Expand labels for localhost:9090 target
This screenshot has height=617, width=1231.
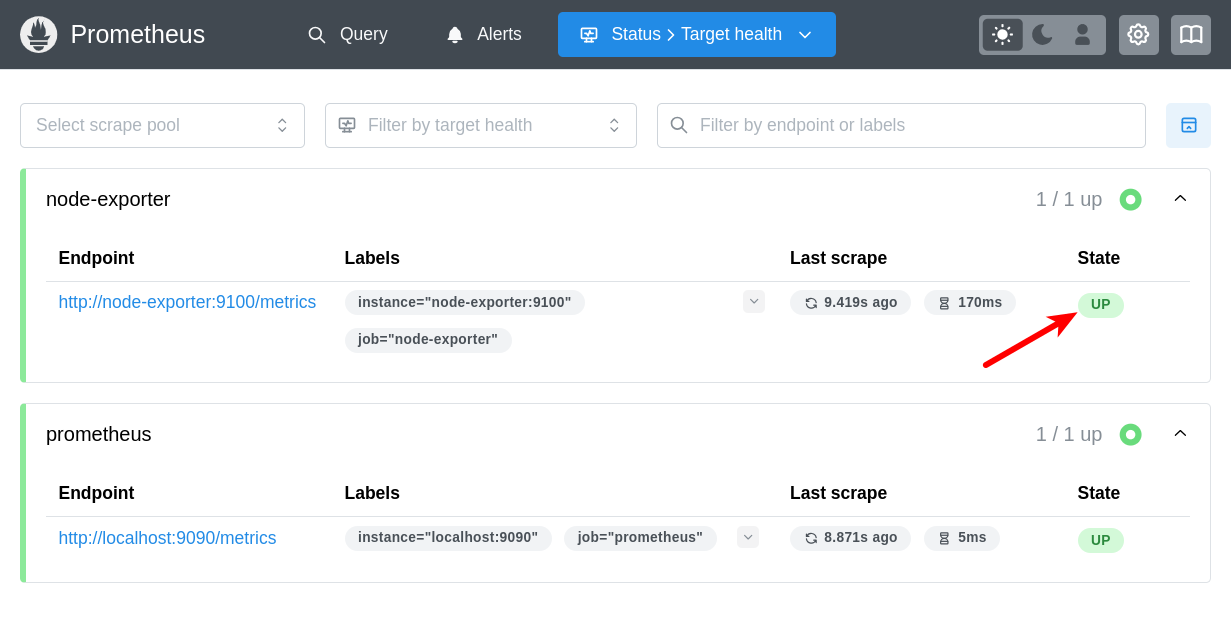[748, 537]
